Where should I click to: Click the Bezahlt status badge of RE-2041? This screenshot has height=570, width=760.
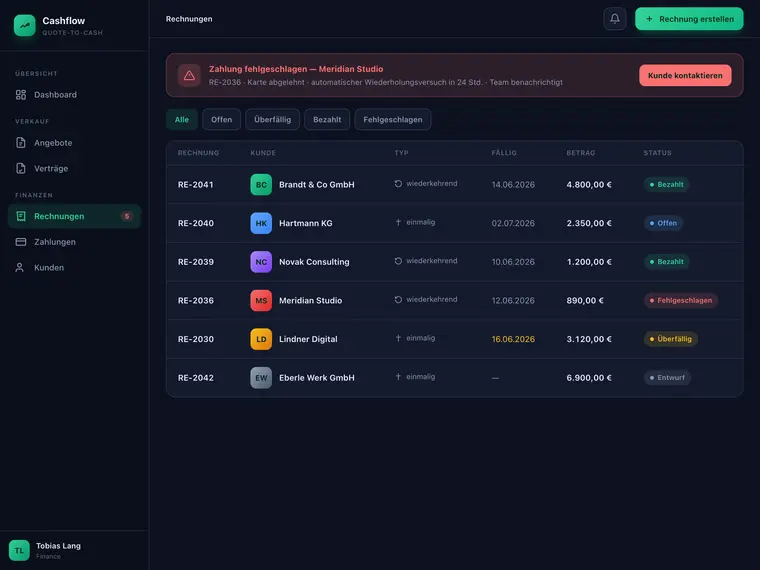click(666, 185)
